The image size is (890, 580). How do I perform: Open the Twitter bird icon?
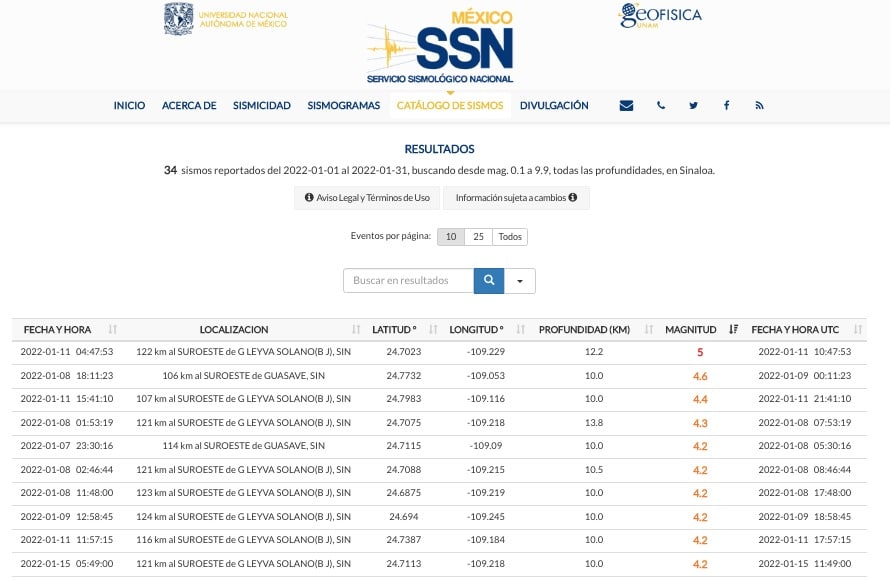tap(693, 106)
